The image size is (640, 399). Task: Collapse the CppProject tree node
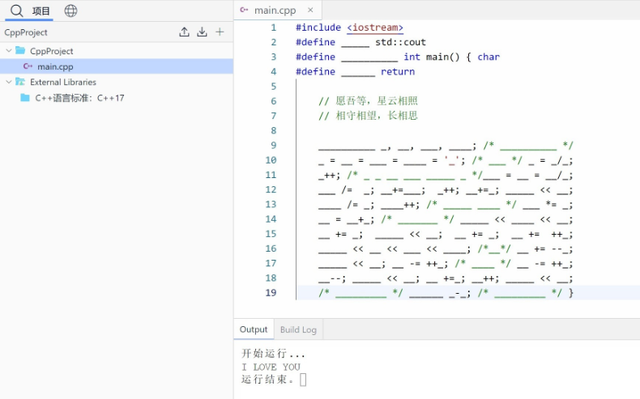(x=9, y=51)
